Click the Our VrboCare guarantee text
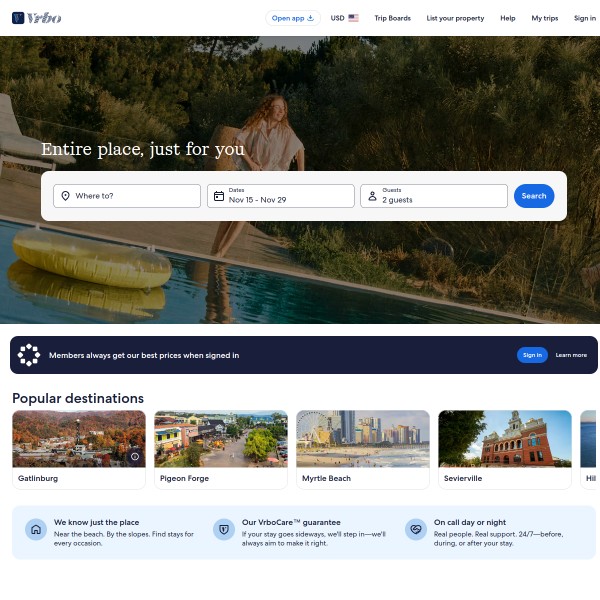This screenshot has height=600, width=600. (291, 522)
